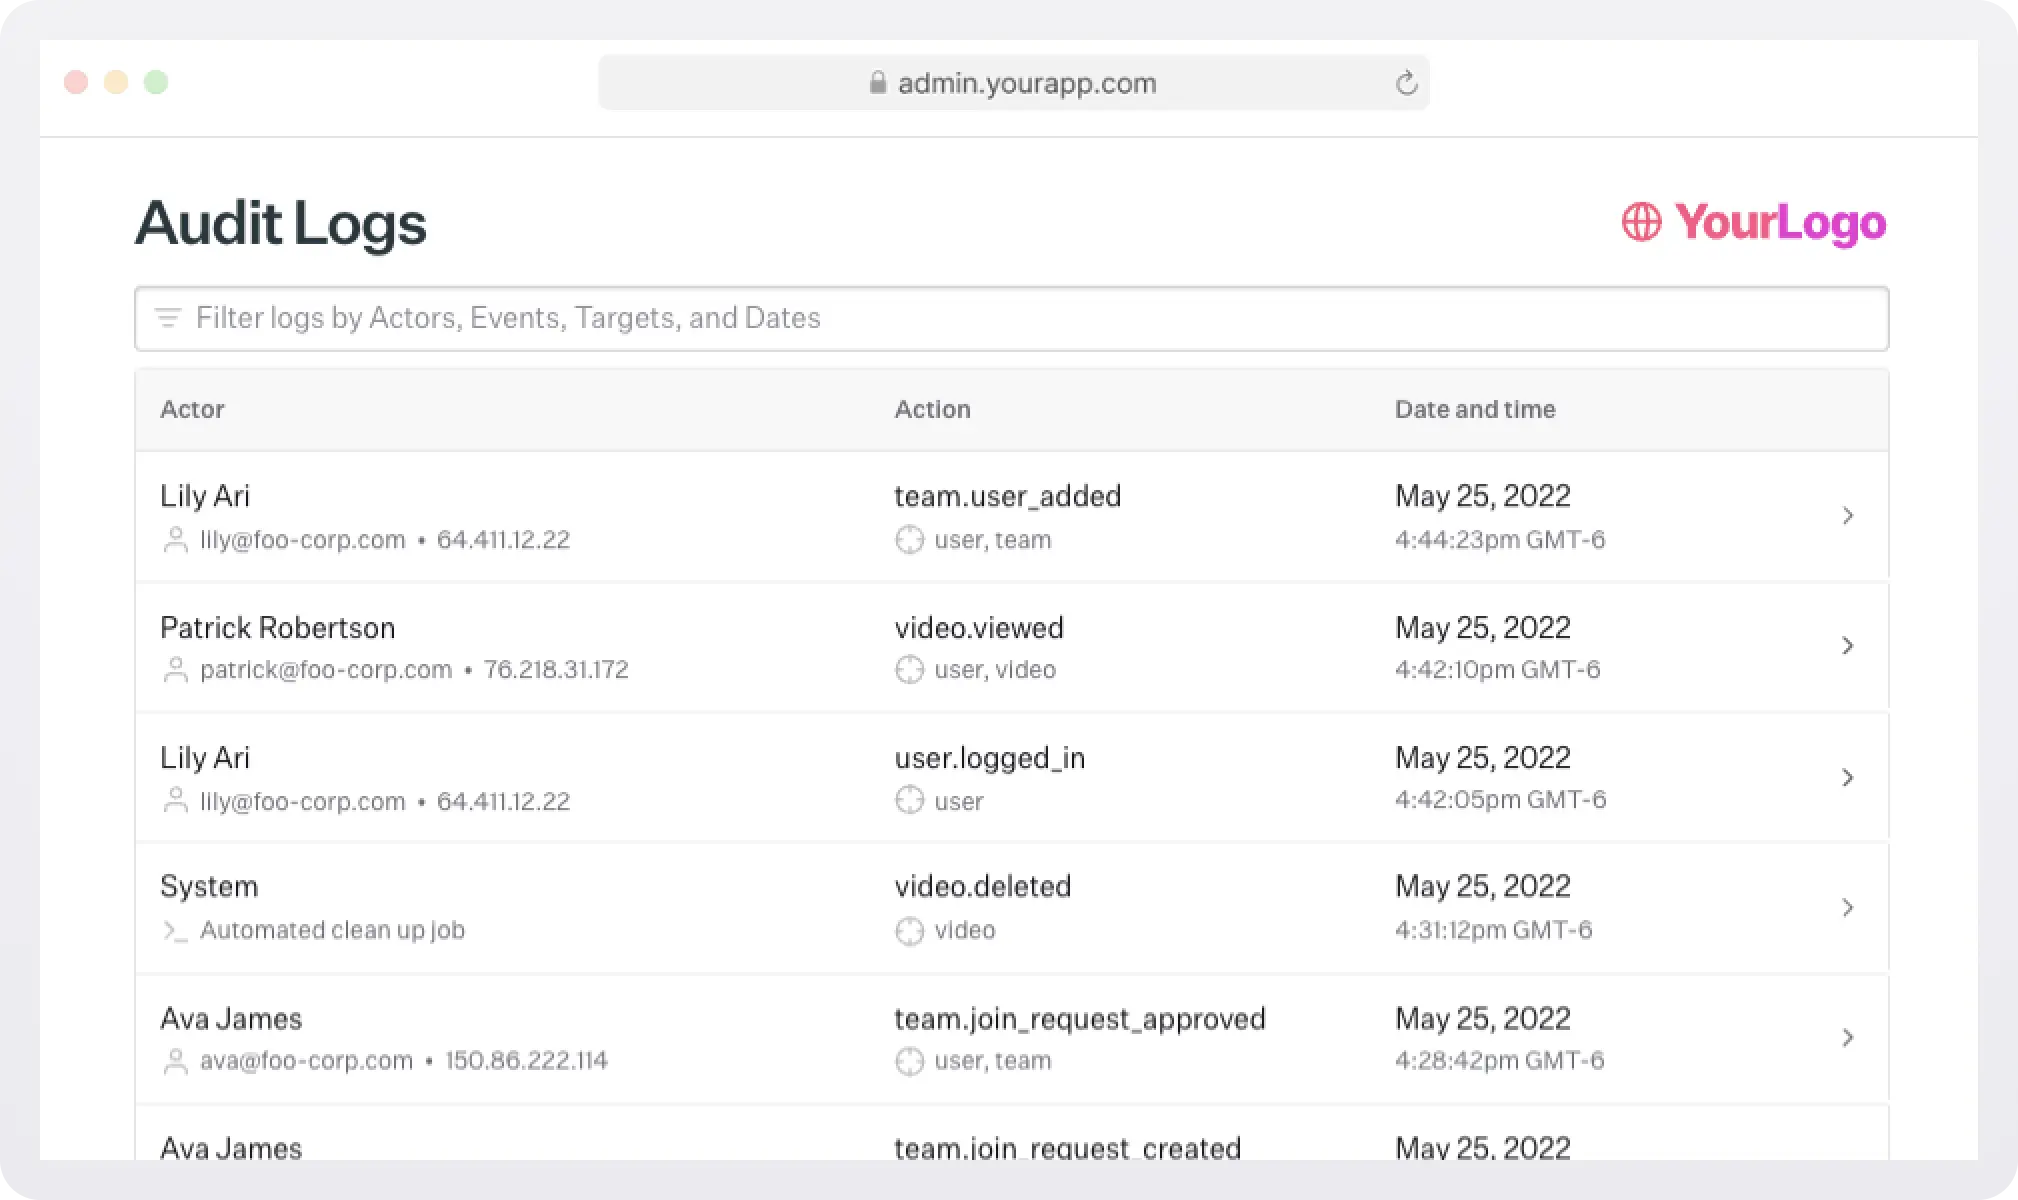Click user icon beside patrick@foo-corp.com
The image size is (2018, 1200).
click(175, 670)
